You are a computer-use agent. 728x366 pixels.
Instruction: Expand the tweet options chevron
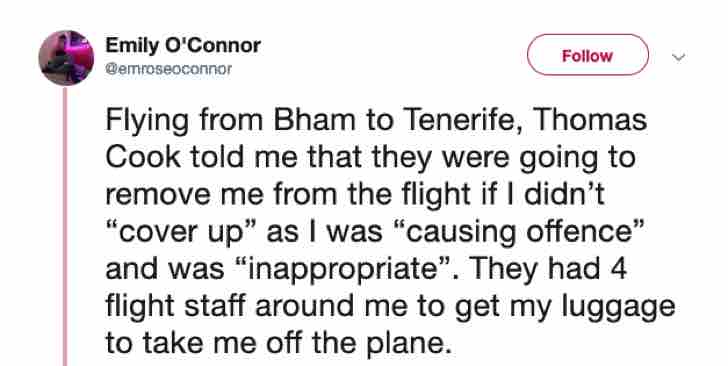(679, 58)
